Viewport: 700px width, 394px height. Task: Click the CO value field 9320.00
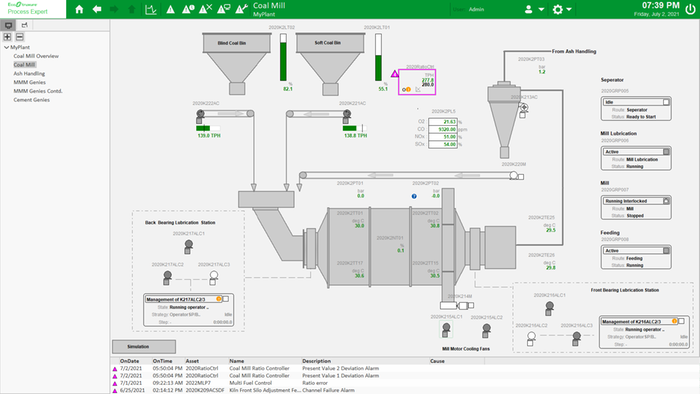coord(442,129)
